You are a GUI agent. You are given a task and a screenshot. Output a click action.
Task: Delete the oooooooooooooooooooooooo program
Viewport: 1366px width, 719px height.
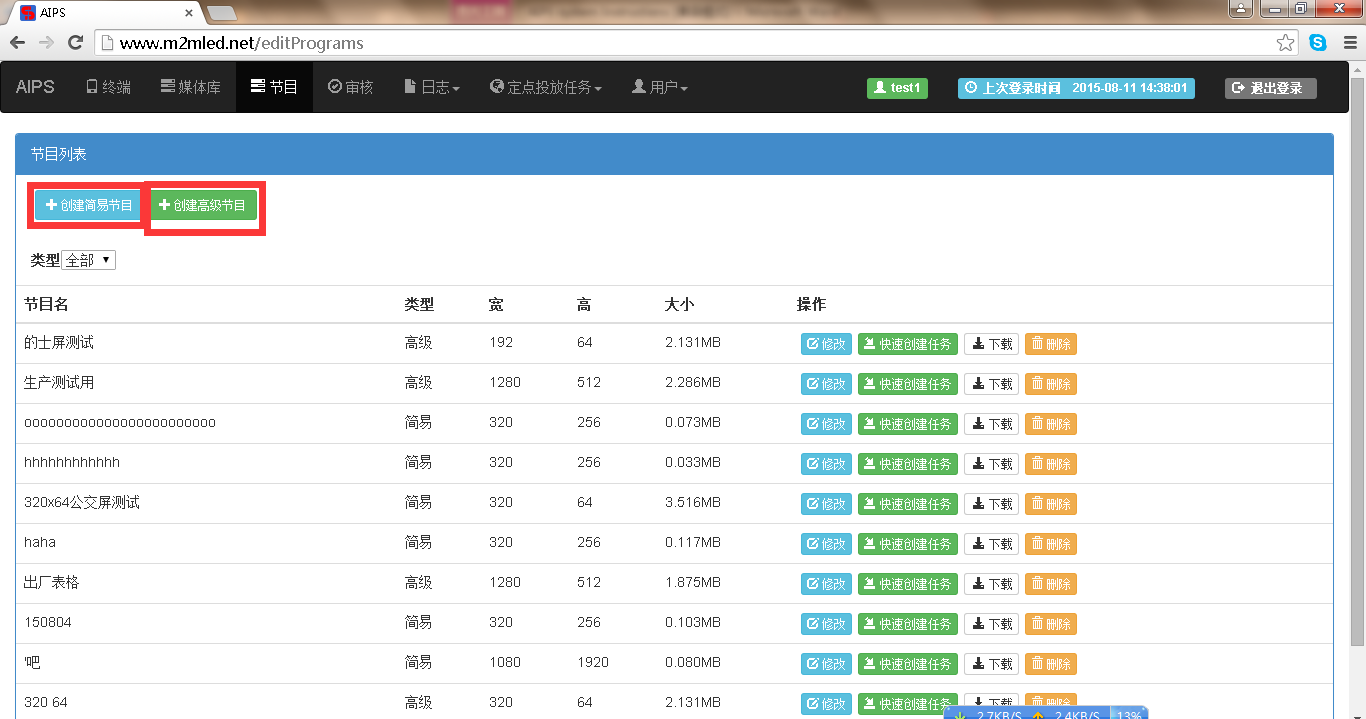[1051, 424]
